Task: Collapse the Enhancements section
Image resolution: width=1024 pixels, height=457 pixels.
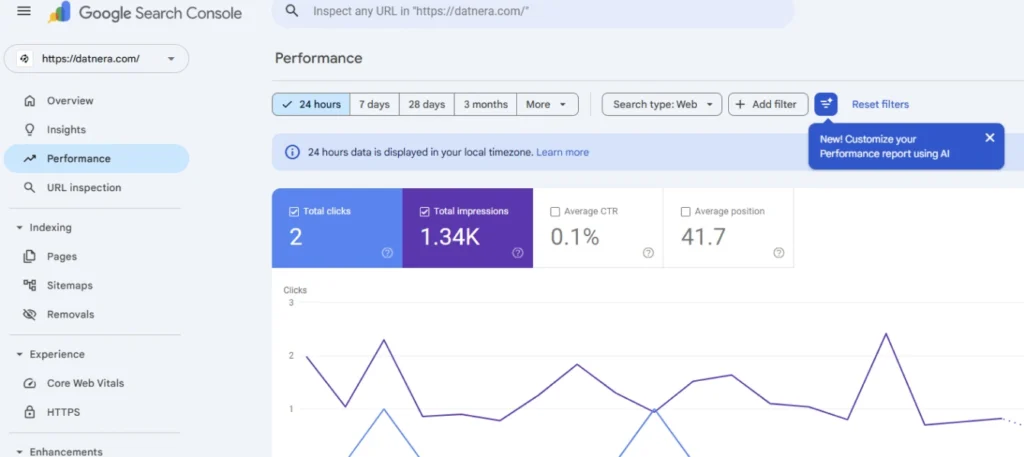Action: coord(20,452)
